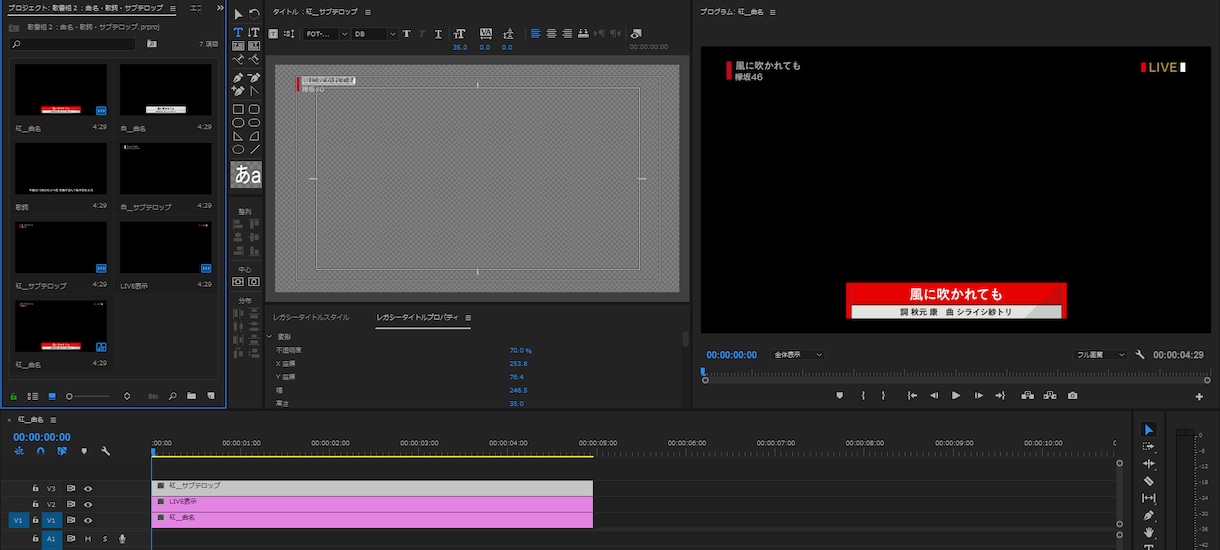Export frame with camera icon
This screenshot has width=1220, height=550.
[x=1072, y=395]
